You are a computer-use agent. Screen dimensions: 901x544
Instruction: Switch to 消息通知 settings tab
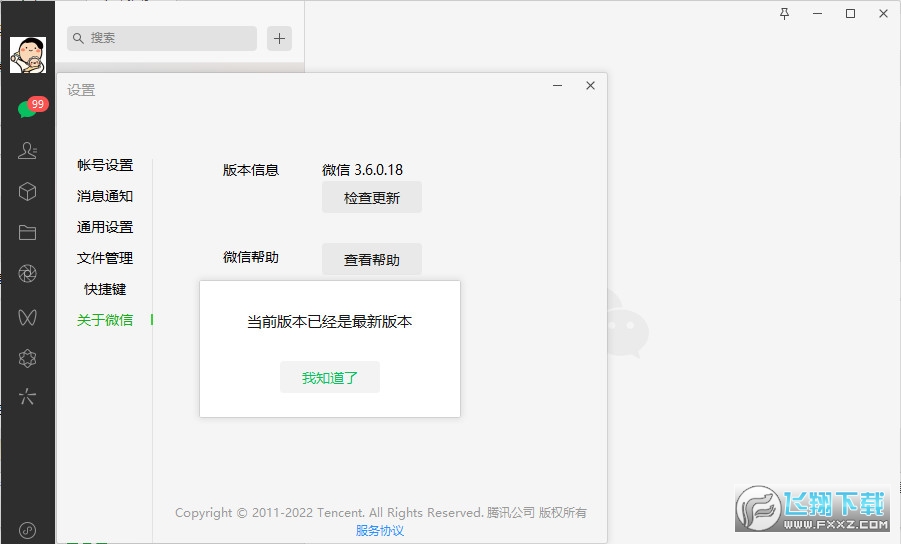click(x=105, y=197)
